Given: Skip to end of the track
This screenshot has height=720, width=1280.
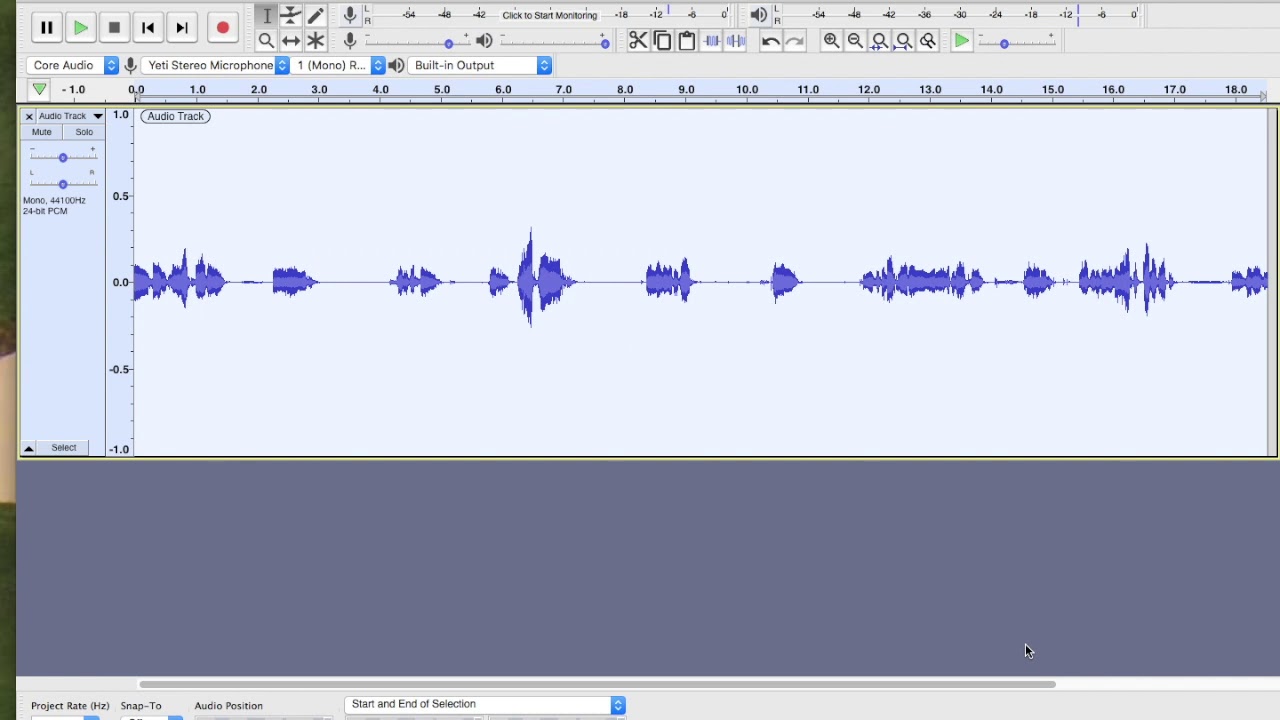Looking at the screenshot, I should [182, 28].
